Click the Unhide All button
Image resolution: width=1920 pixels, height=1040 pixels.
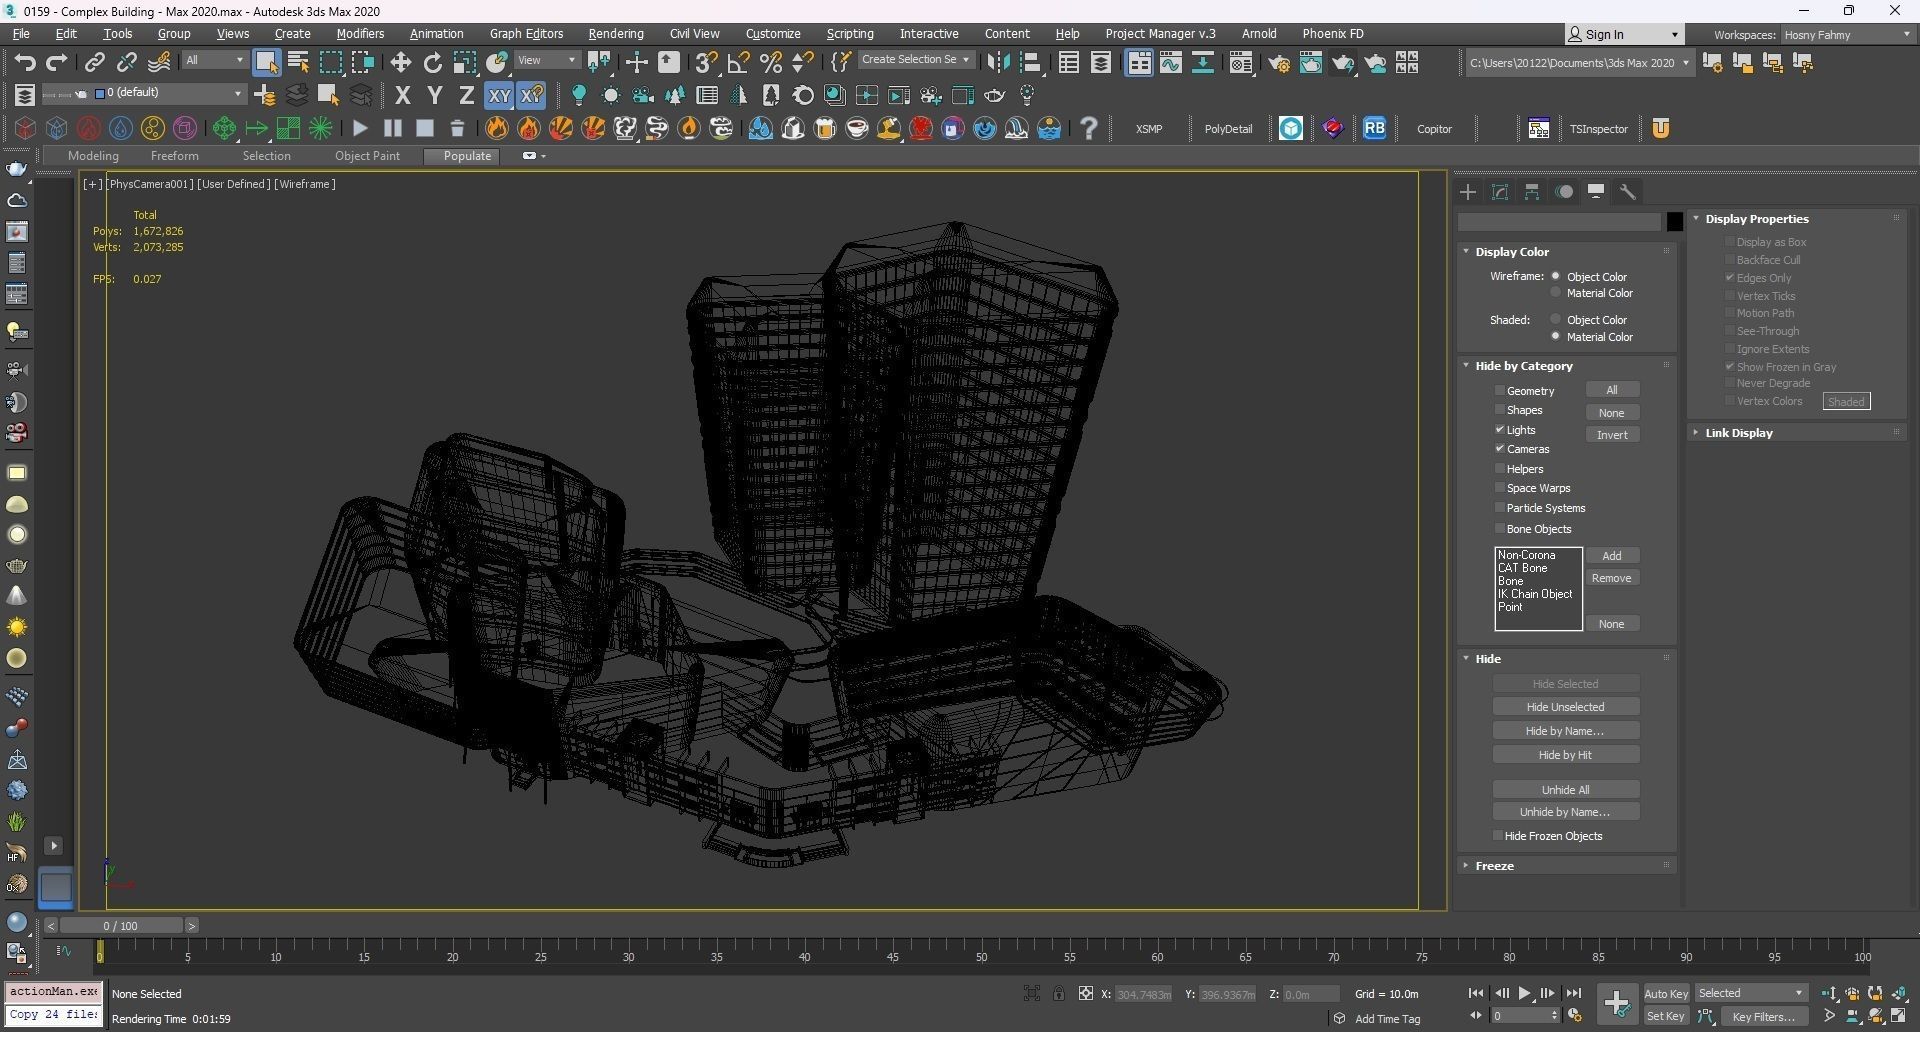click(x=1565, y=789)
